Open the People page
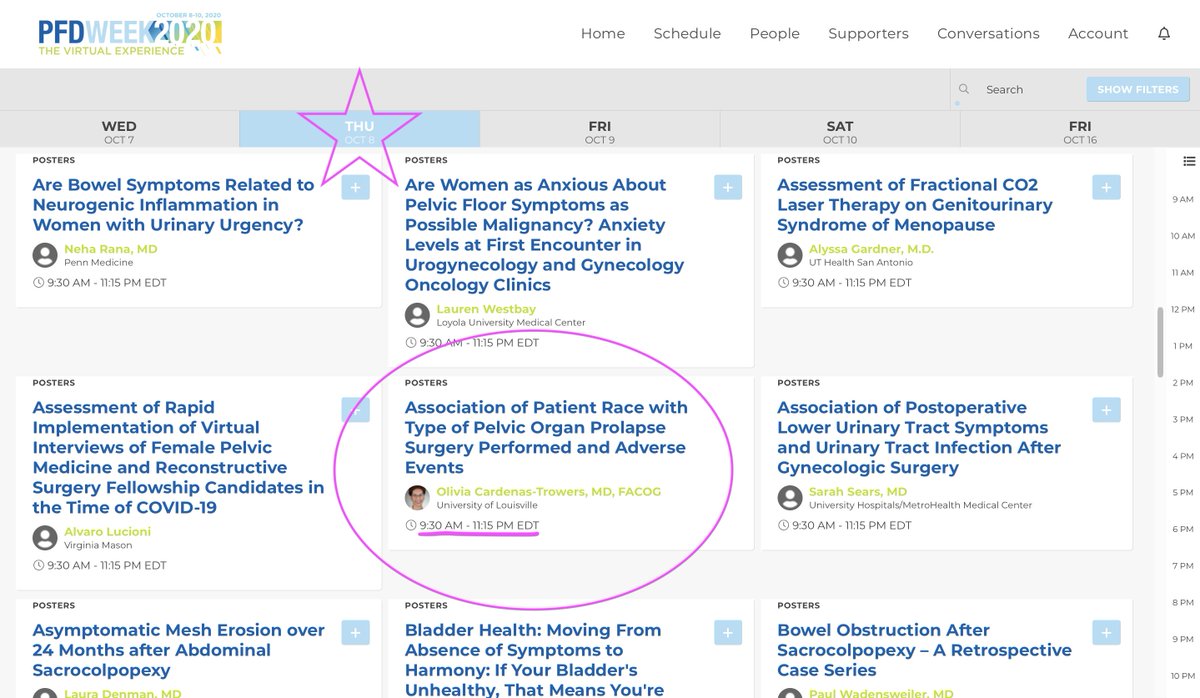Viewport: 1200px width, 698px height. (x=775, y=33)
